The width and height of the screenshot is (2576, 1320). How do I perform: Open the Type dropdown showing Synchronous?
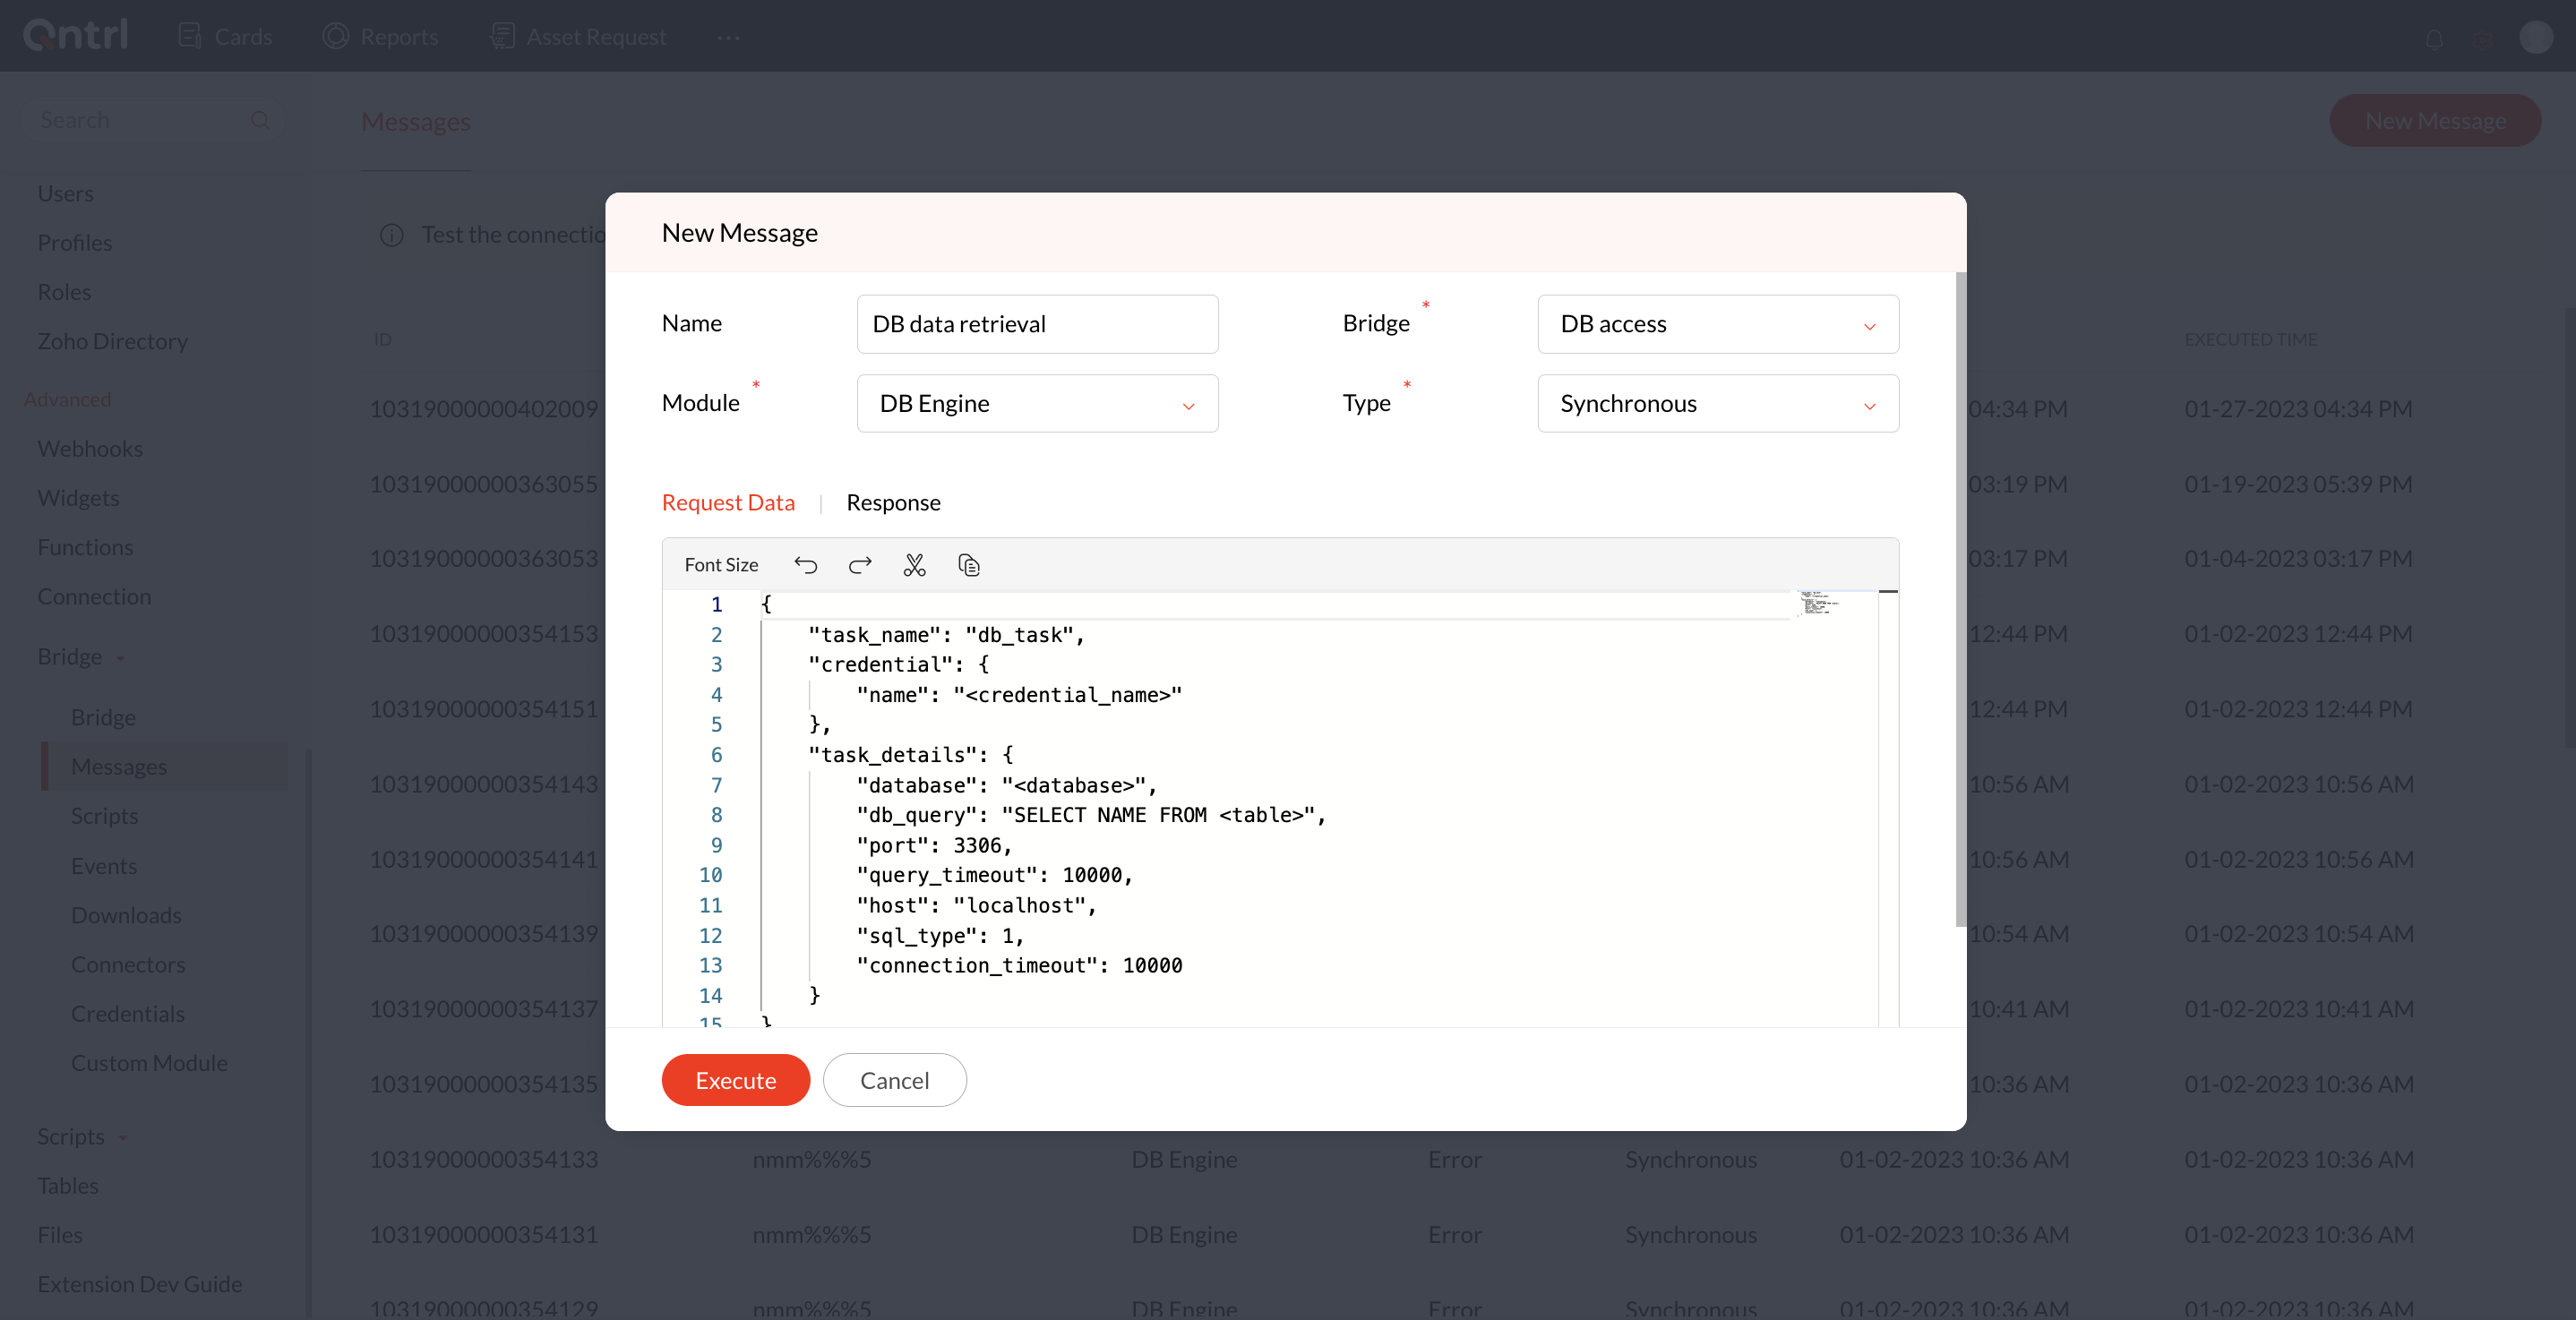coord(1717,403)
